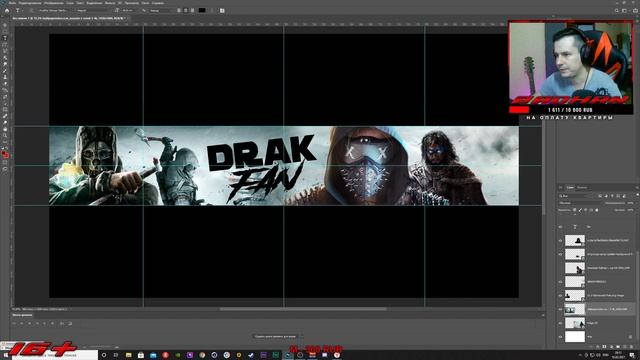640x360 pixels.
Task: Click Create new layer icon
Action: click(x=624, y=347)
